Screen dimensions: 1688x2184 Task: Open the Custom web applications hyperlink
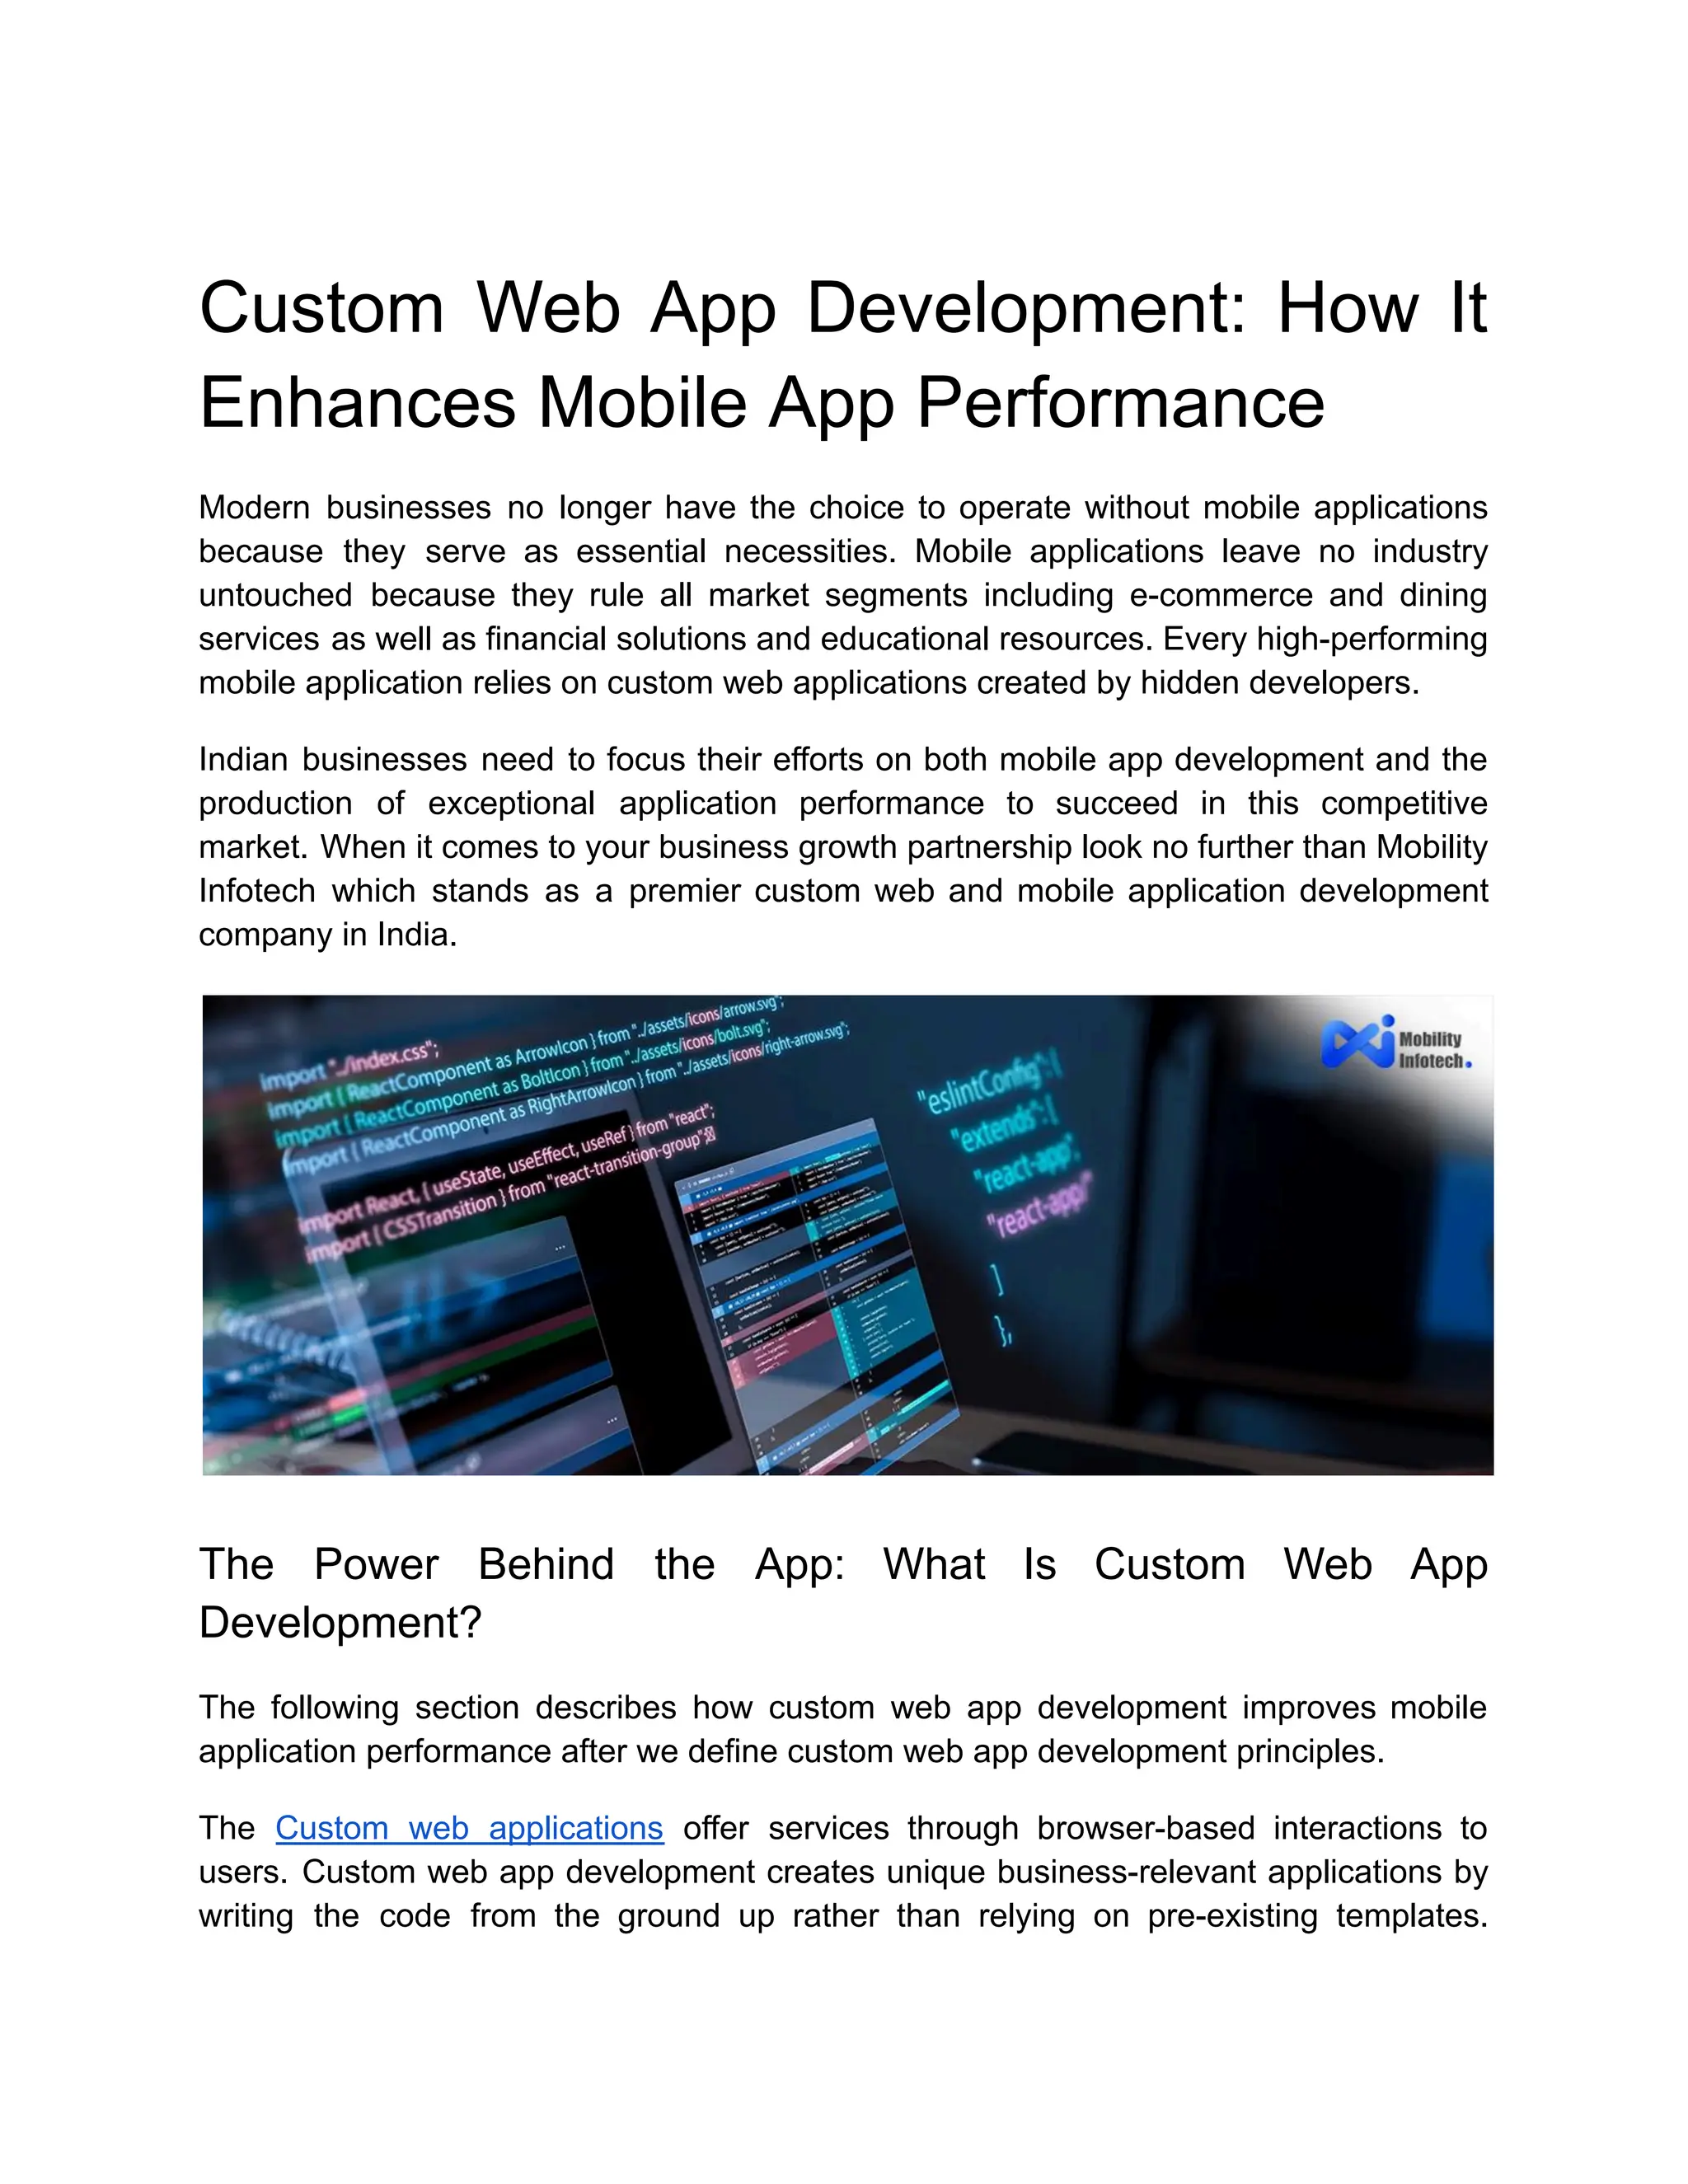468,1828
